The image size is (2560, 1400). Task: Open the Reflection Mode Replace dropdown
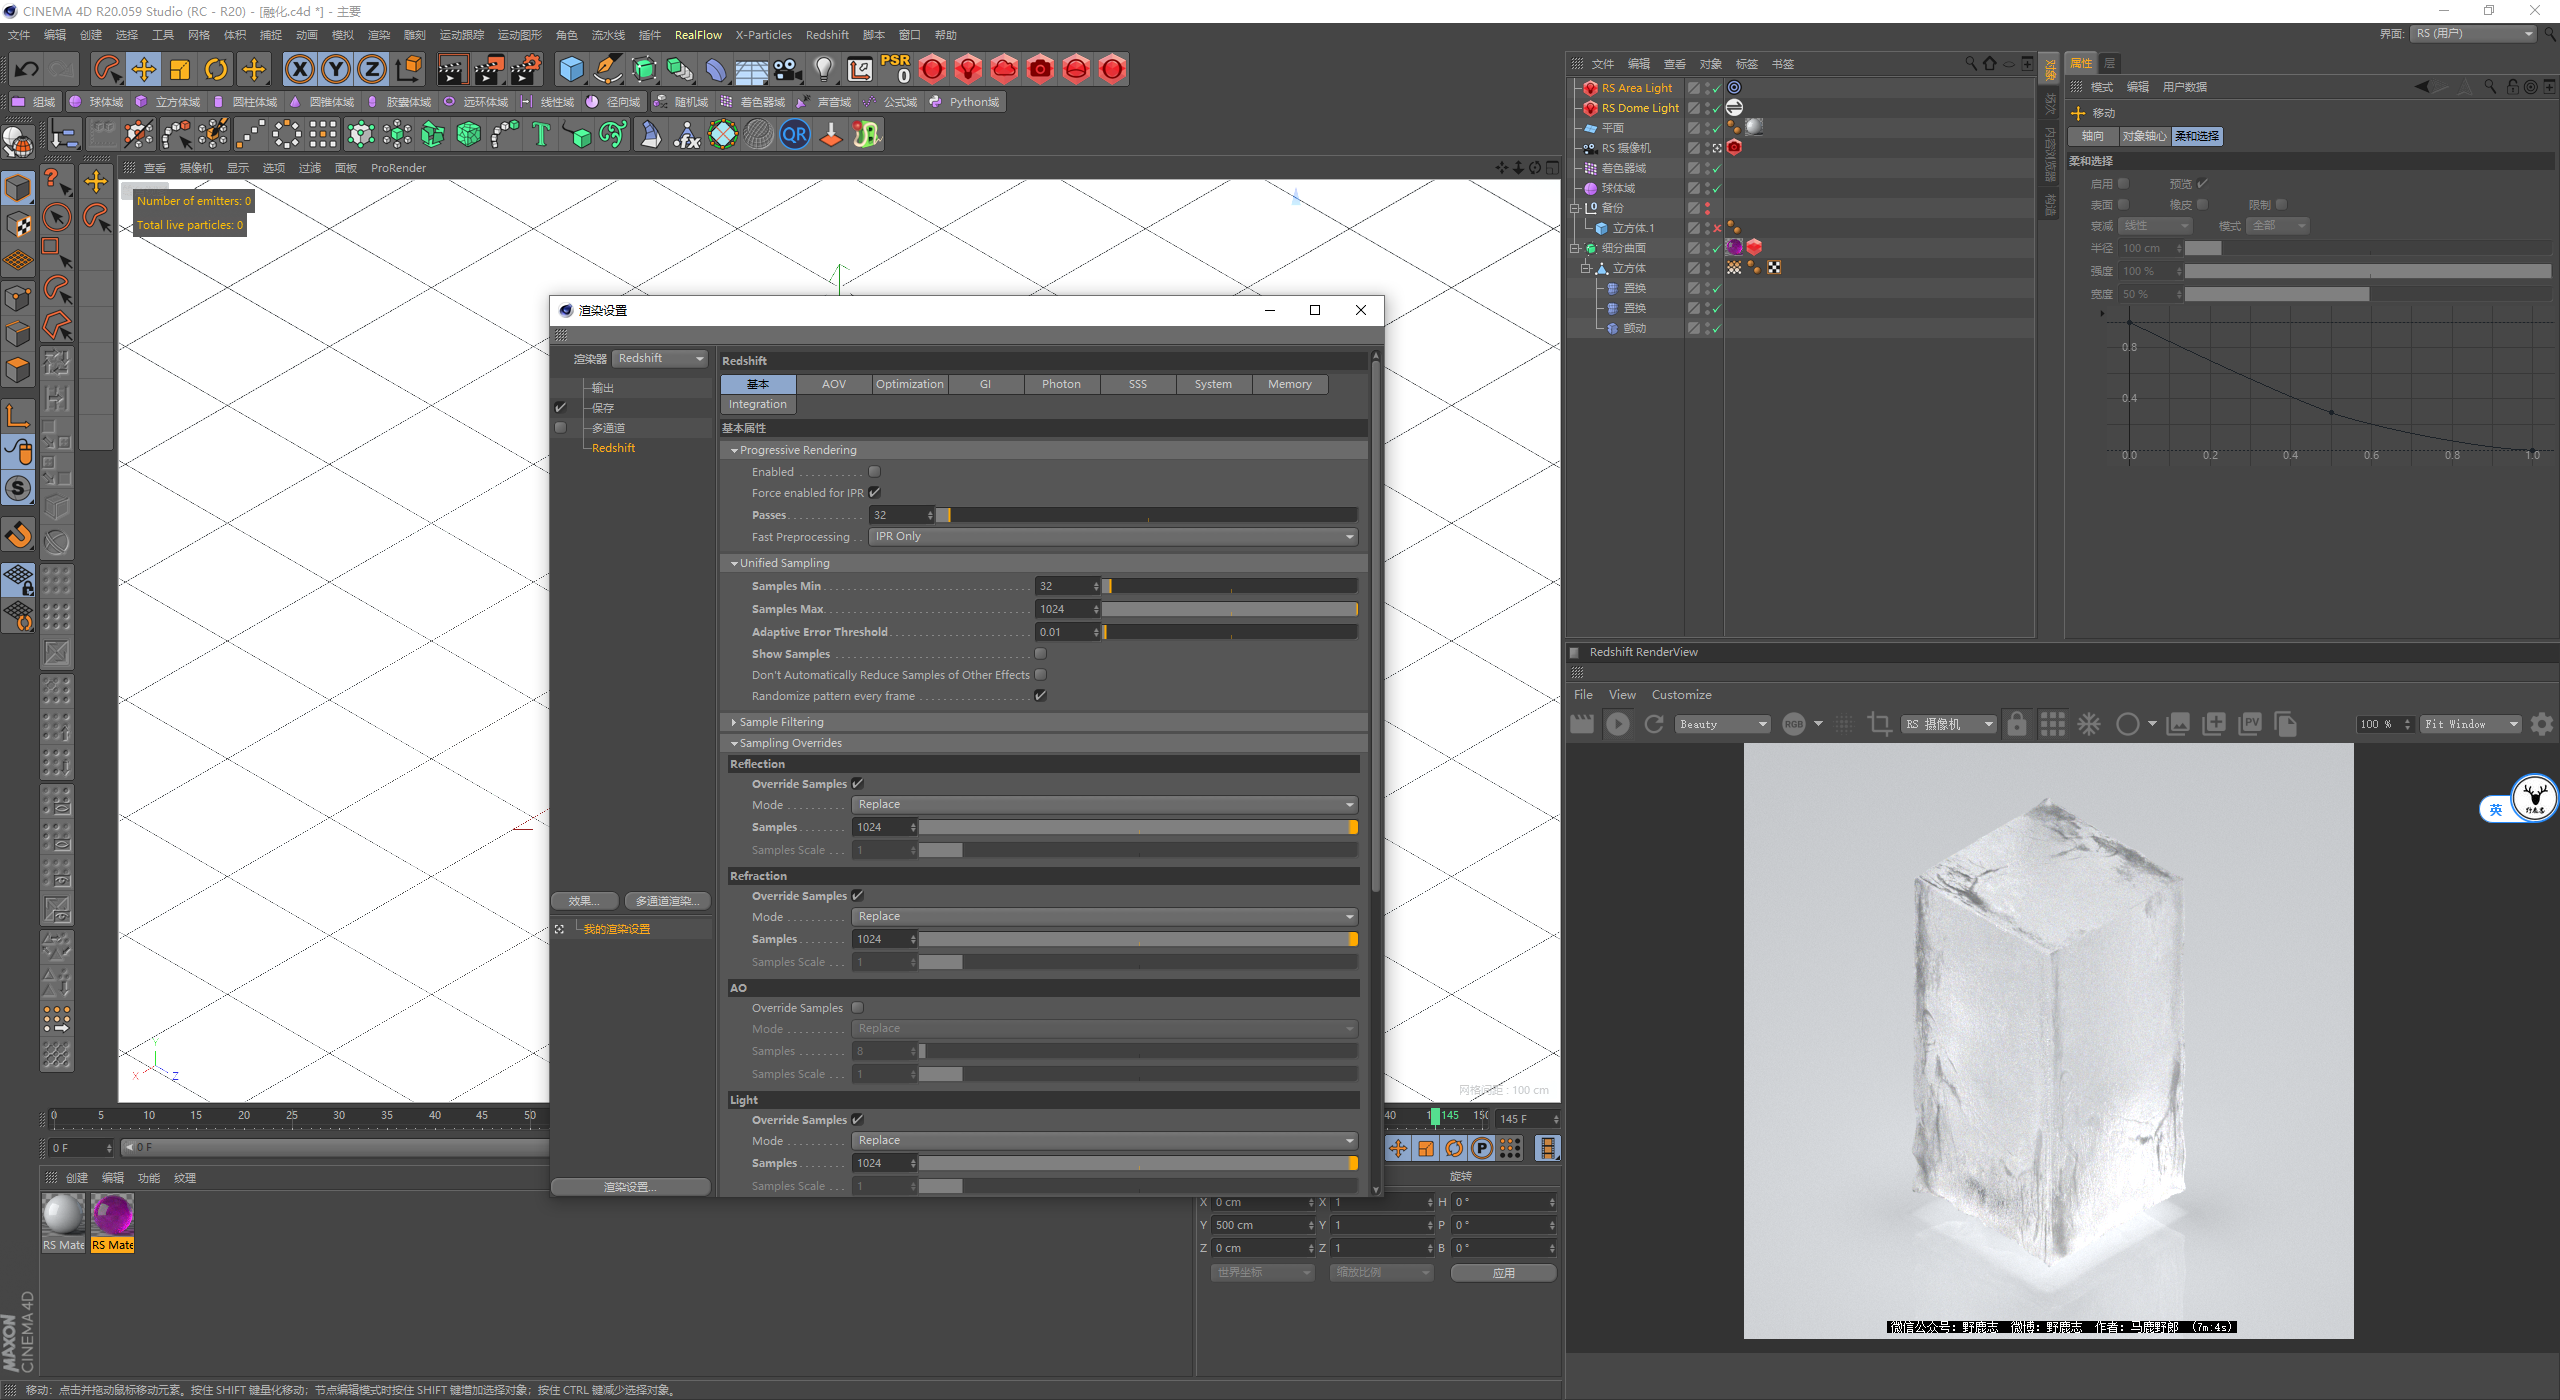pyautogui.click(x=1105, y=803)
